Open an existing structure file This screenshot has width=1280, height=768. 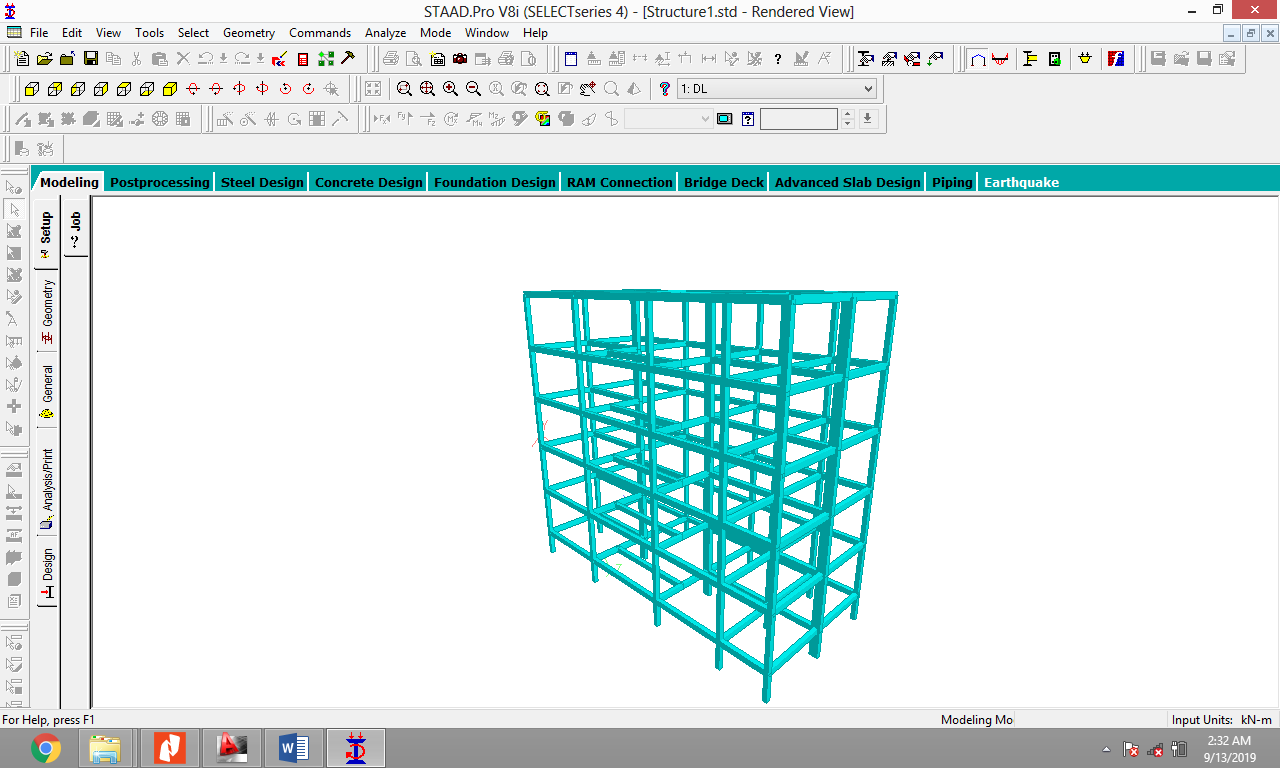click(x=45, y=59)
